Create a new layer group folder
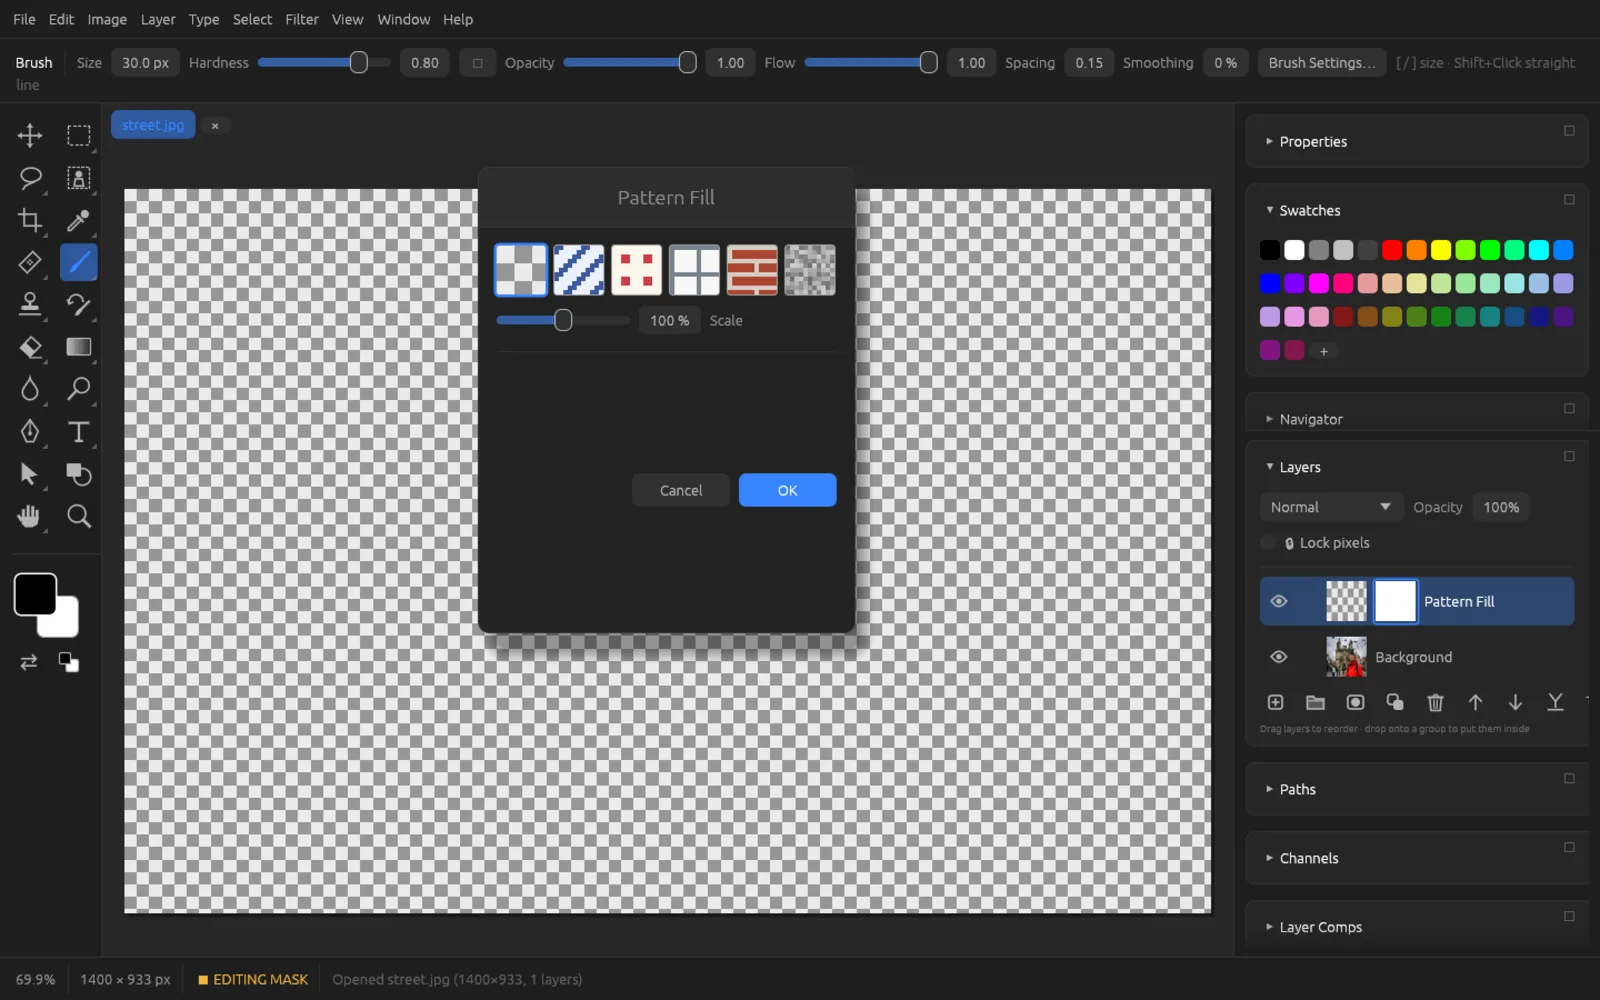Viewport: 1600px width, 1000px height. pyautogui.click(x=1315, y=702)
